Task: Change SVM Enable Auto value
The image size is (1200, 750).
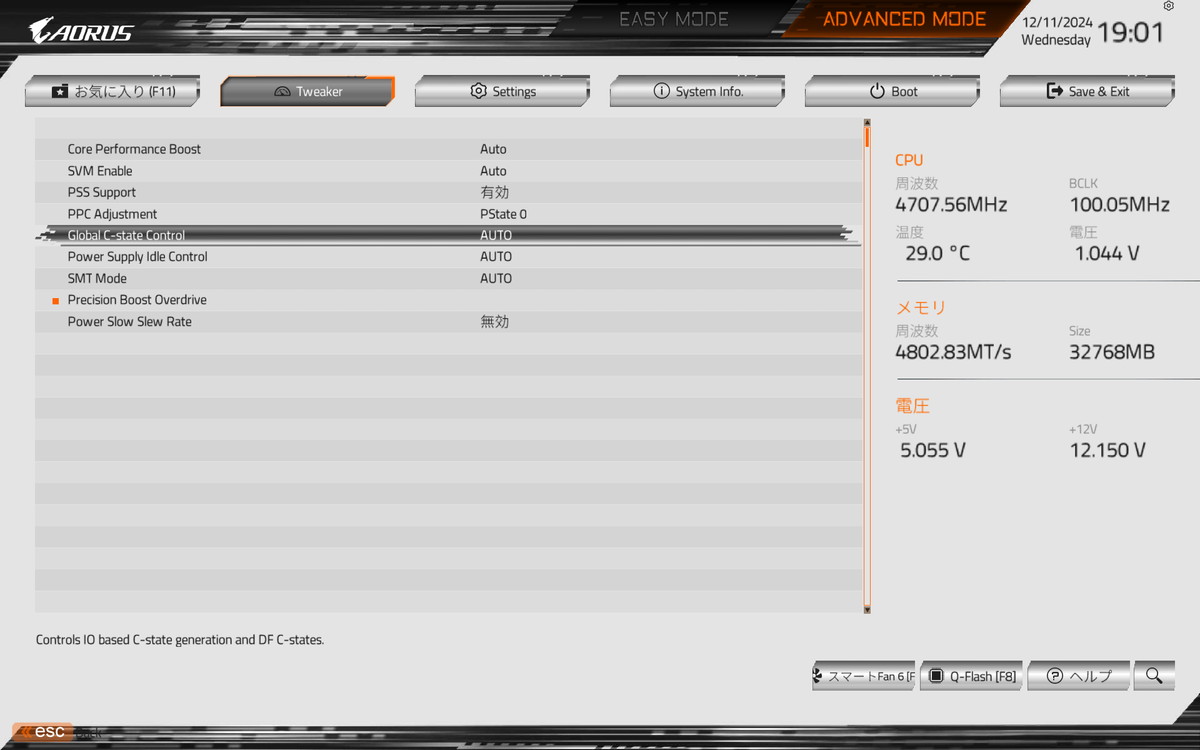Action: tap(493, 171)
